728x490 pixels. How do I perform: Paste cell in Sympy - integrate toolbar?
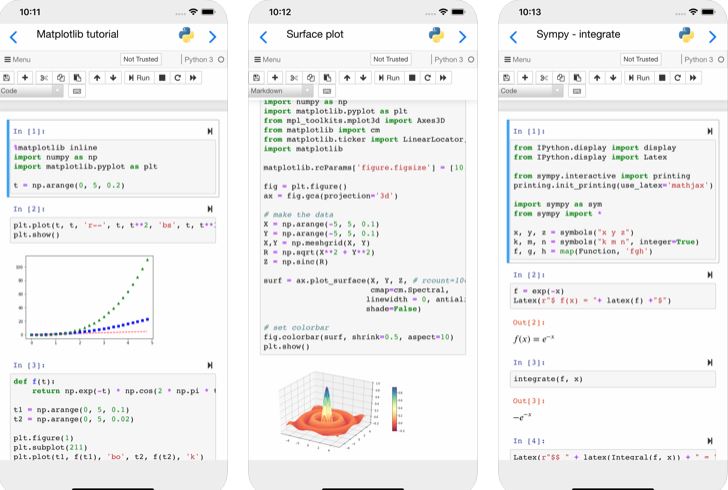[577, 78]
